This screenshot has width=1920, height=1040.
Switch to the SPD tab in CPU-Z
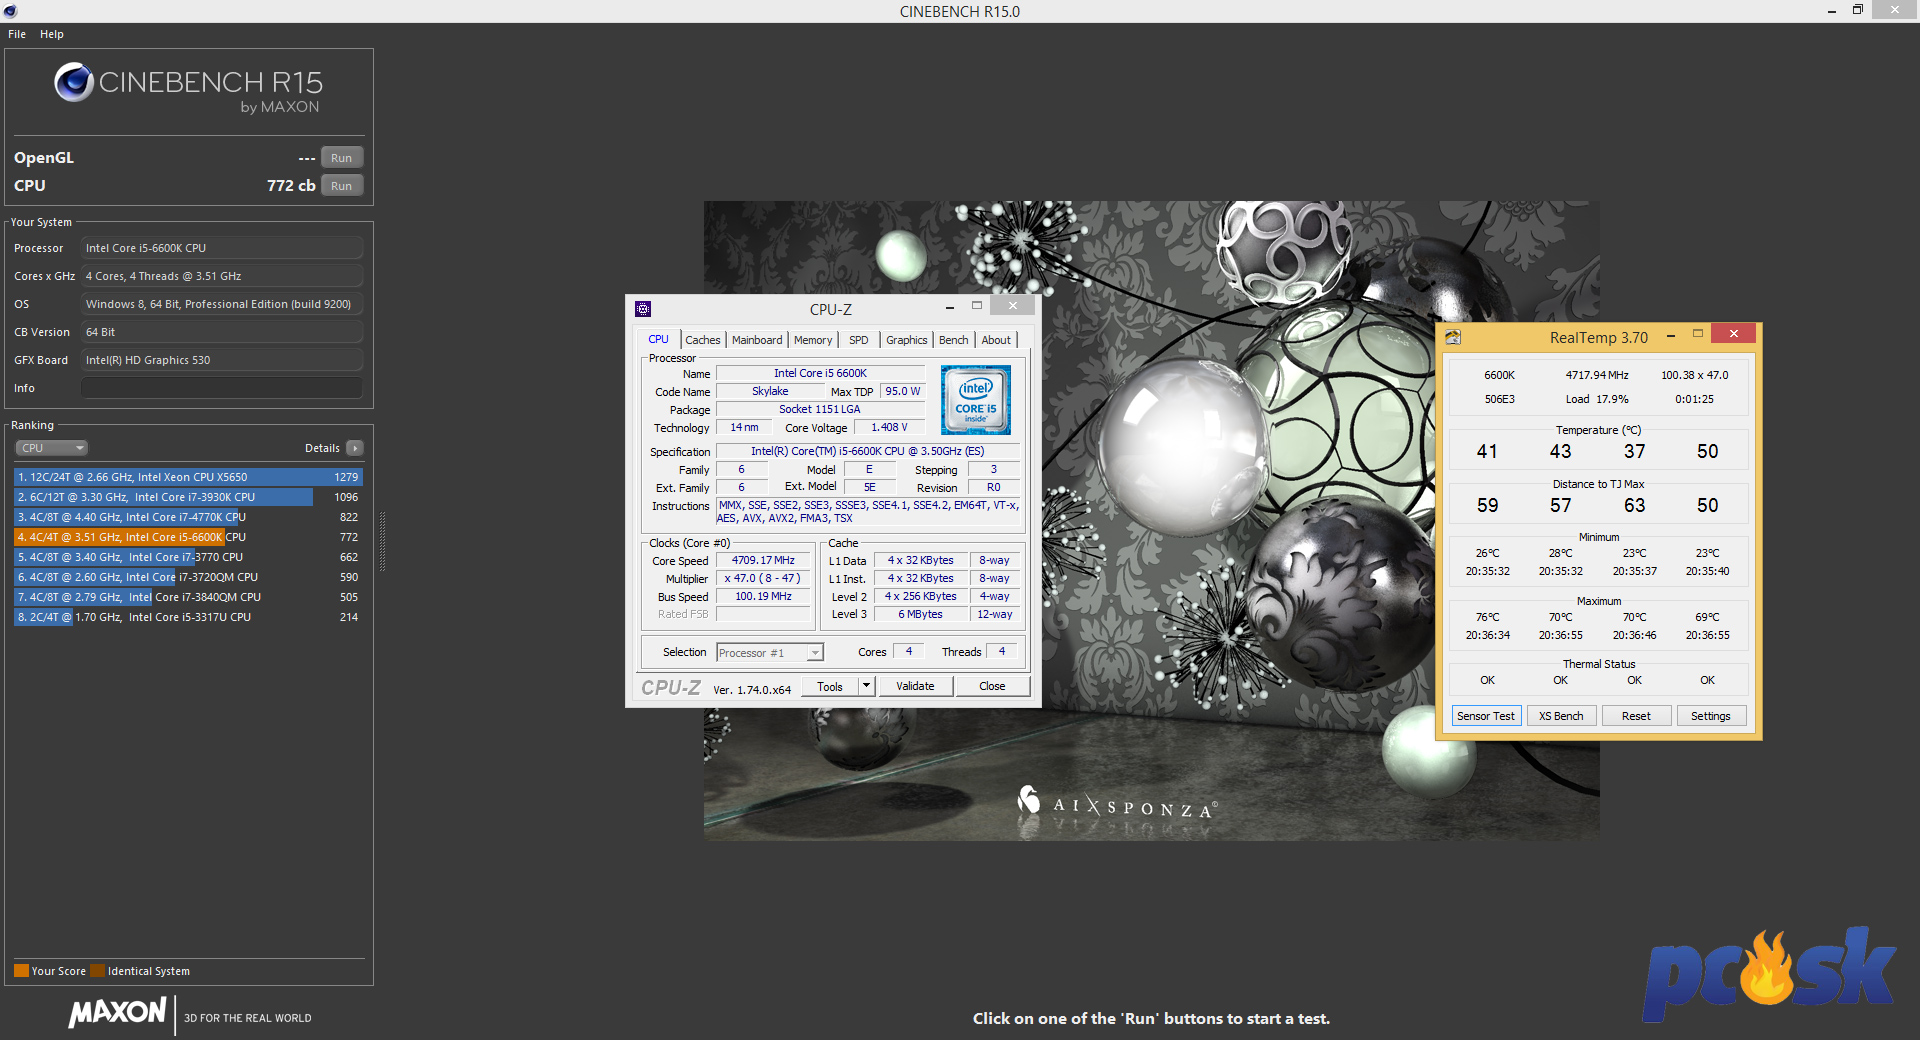(x=859, y=340)
